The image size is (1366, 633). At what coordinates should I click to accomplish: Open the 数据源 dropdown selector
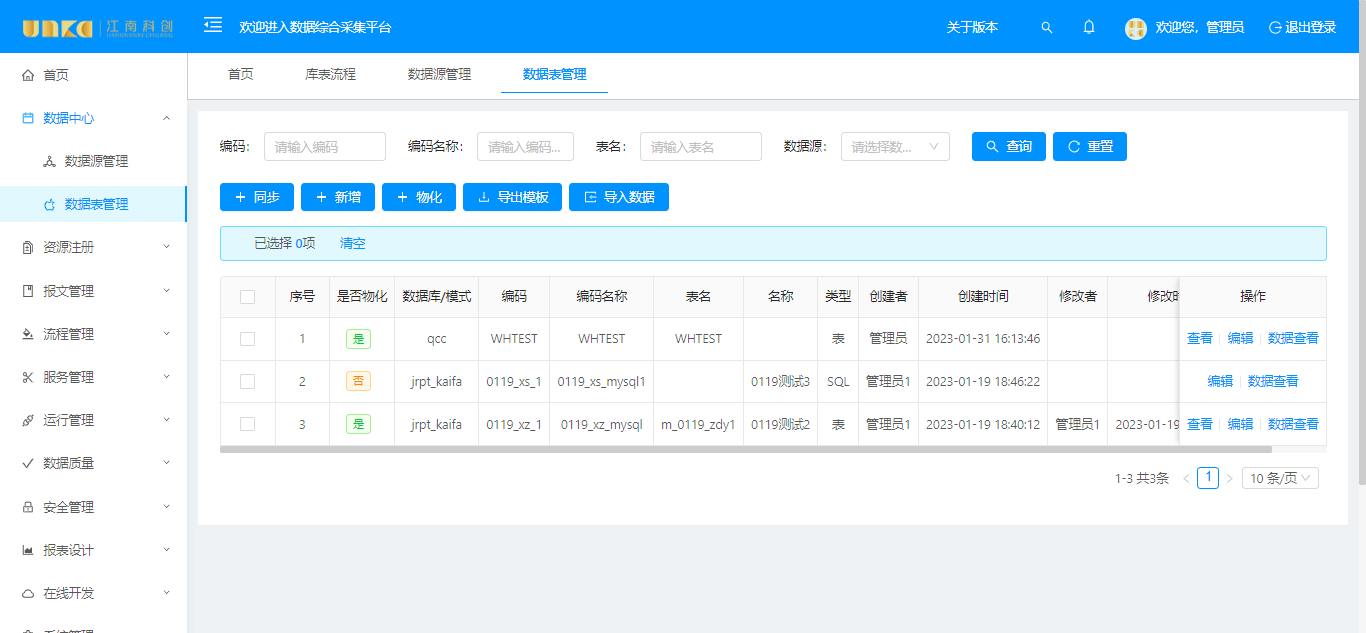click(x=895, y=147)
